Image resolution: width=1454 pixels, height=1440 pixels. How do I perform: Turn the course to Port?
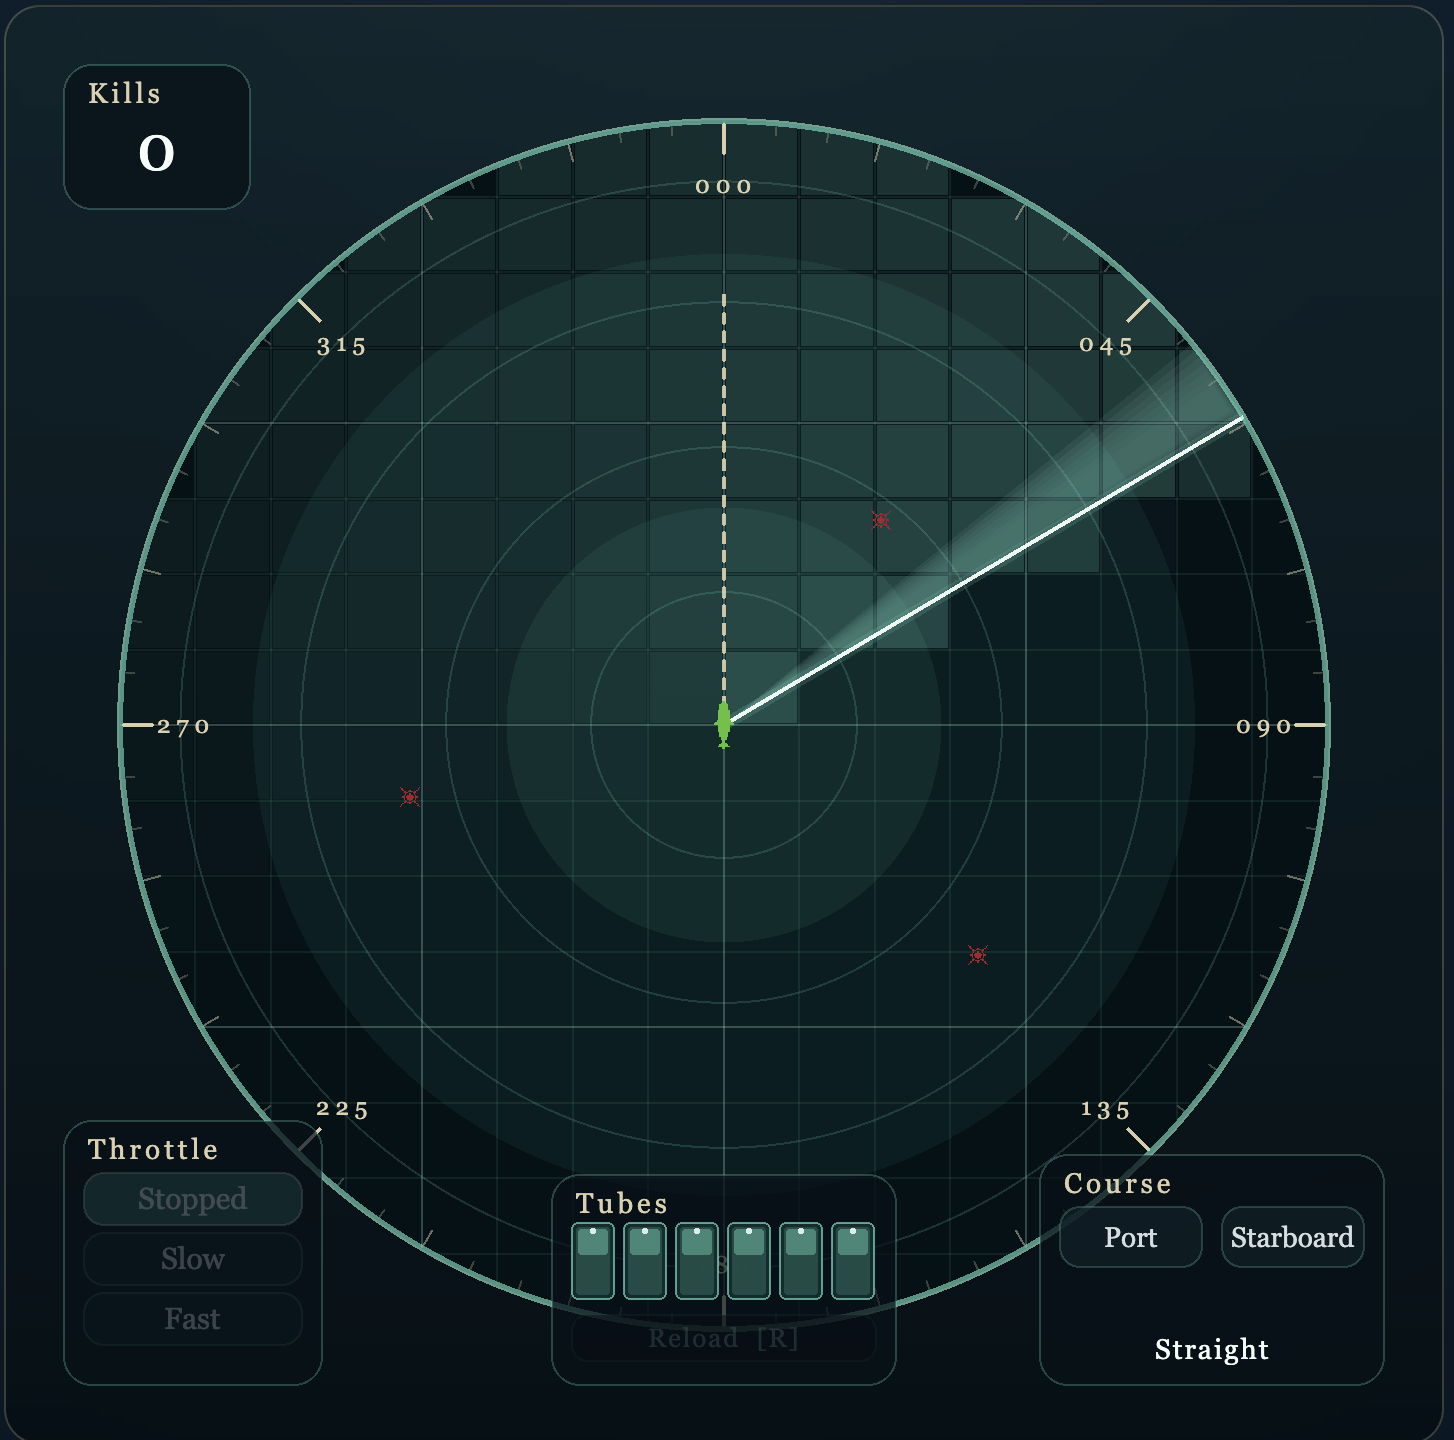click(x=1131, y=1237)
